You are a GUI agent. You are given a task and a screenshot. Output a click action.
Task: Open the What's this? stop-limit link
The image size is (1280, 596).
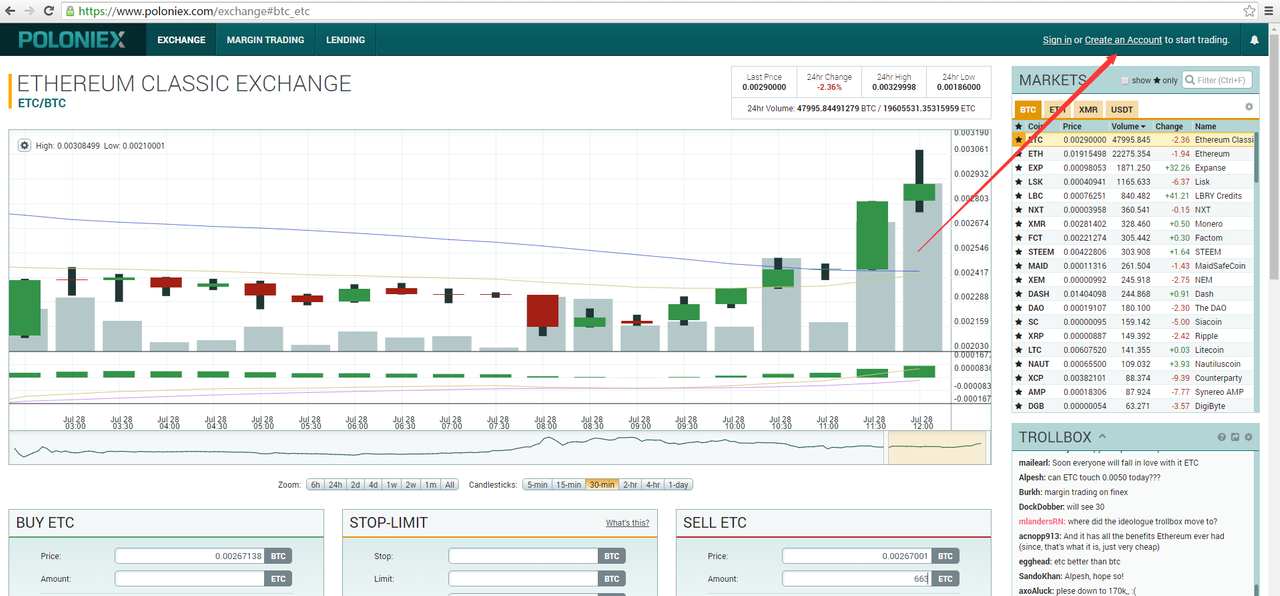[627, 523]
